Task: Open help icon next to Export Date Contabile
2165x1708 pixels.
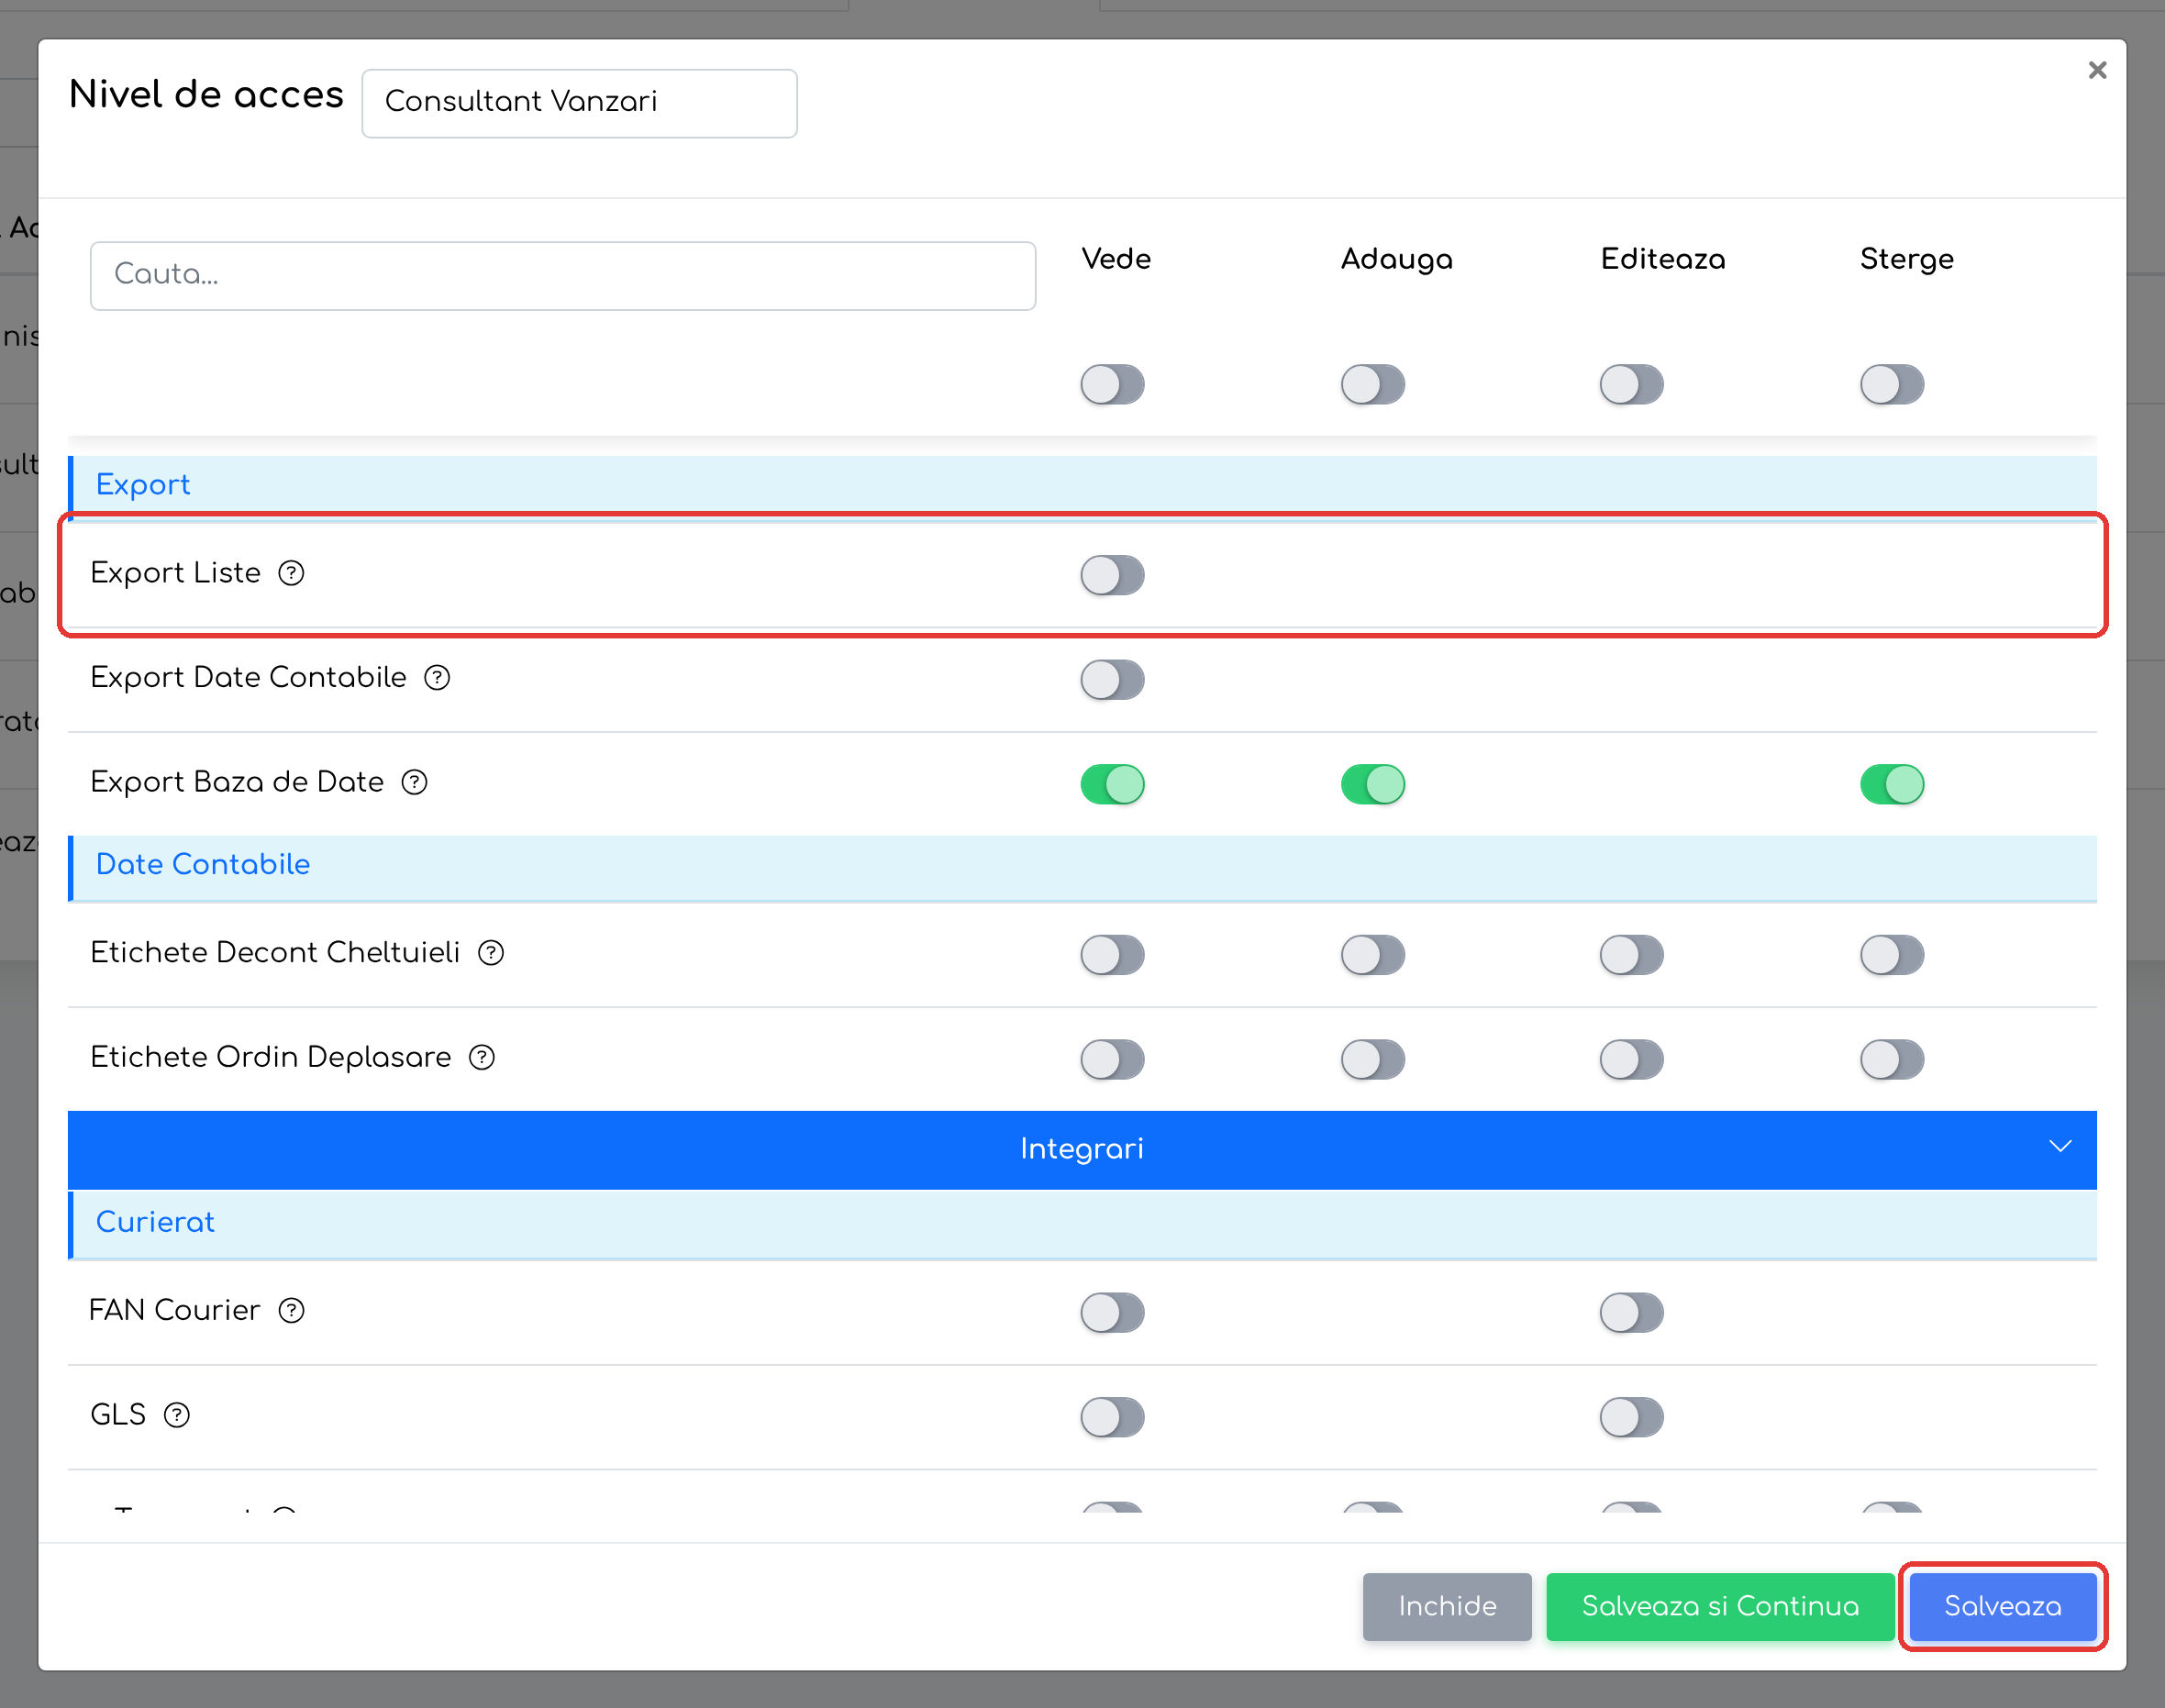Action: tap(437, 678)
